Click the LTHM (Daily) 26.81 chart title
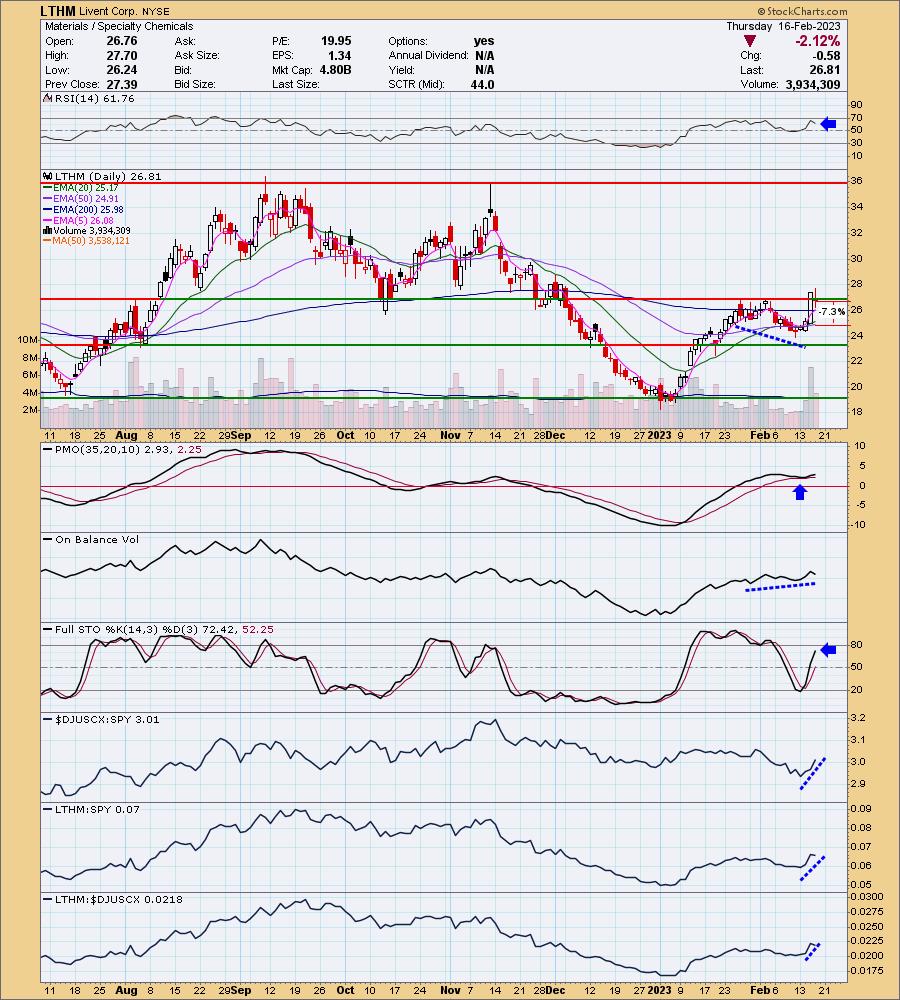Image resolution: width=900 pixels, height=1000 pixels. tap(108, 177)
